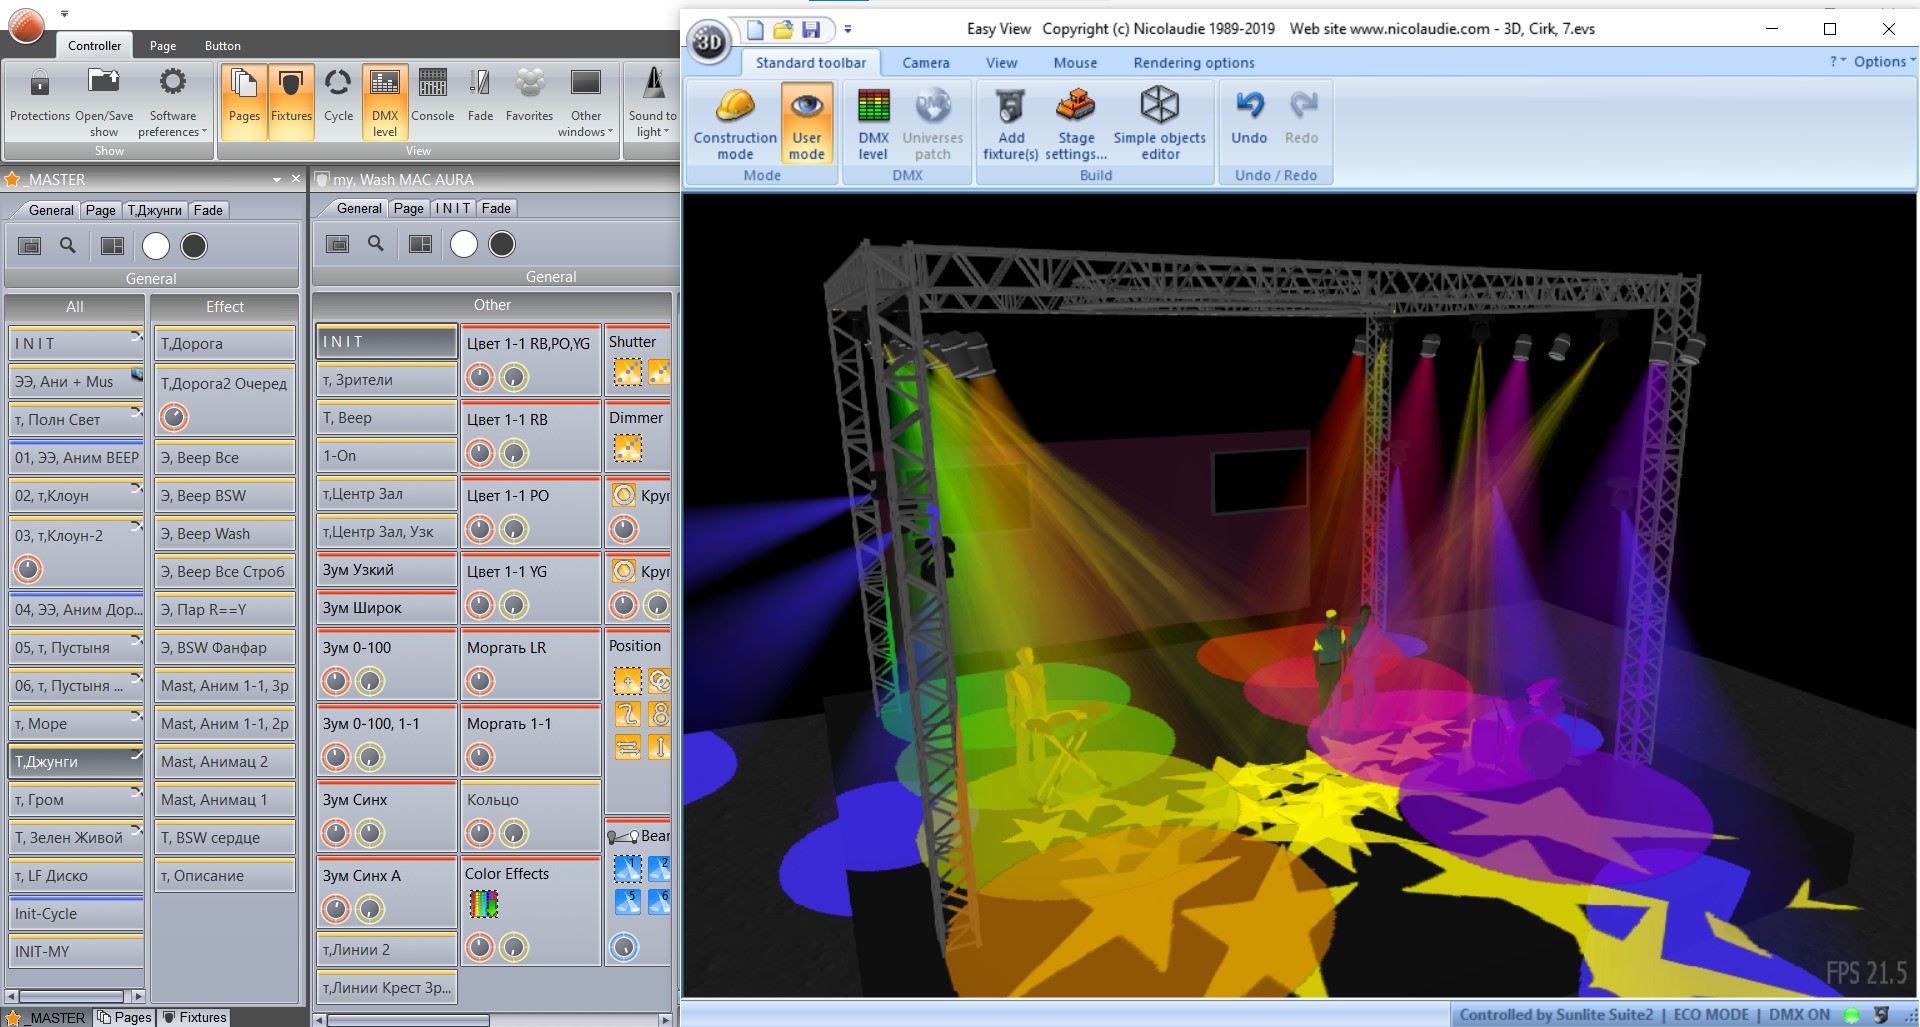Open the Console window
Image resolution: width=1920 pixels, height=1027 pixels.
(x=432, y=100)
